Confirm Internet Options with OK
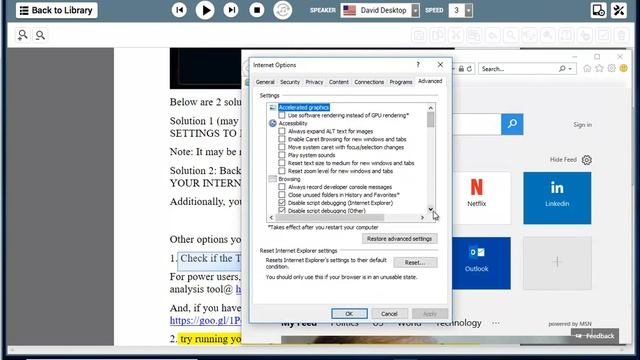 click(349, 313)
